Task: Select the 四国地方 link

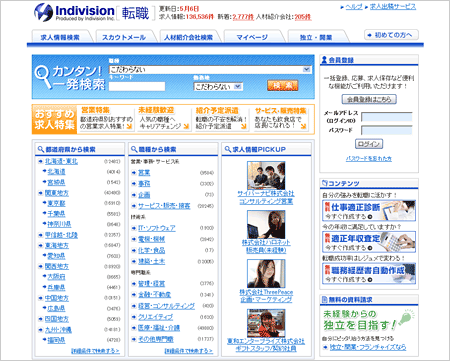Action: [57, 319]
